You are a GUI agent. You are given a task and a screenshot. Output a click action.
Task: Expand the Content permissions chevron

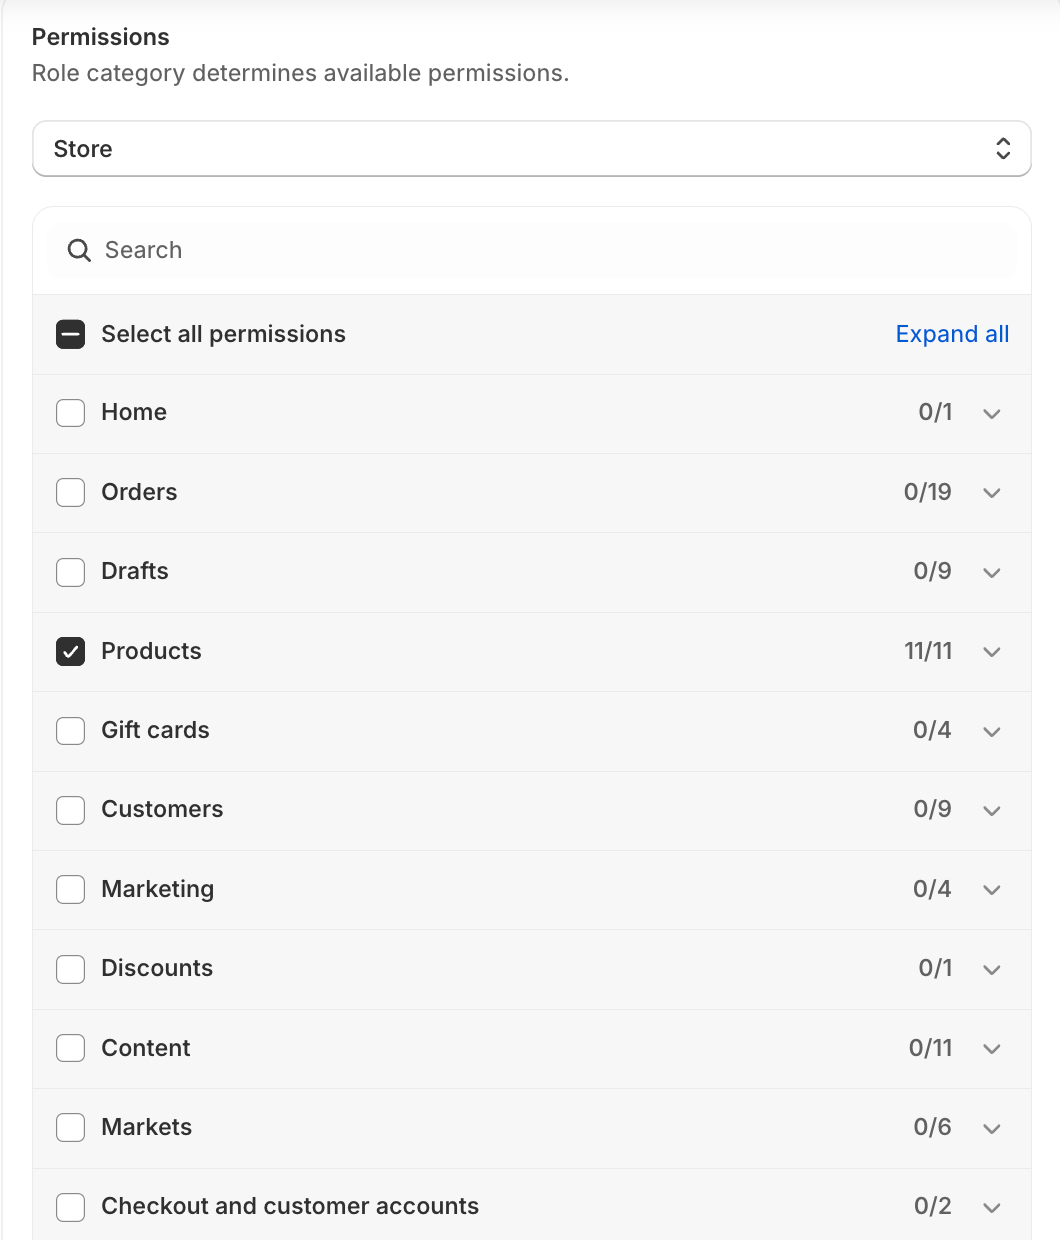pyautogui.click(x=992, y=1048)
